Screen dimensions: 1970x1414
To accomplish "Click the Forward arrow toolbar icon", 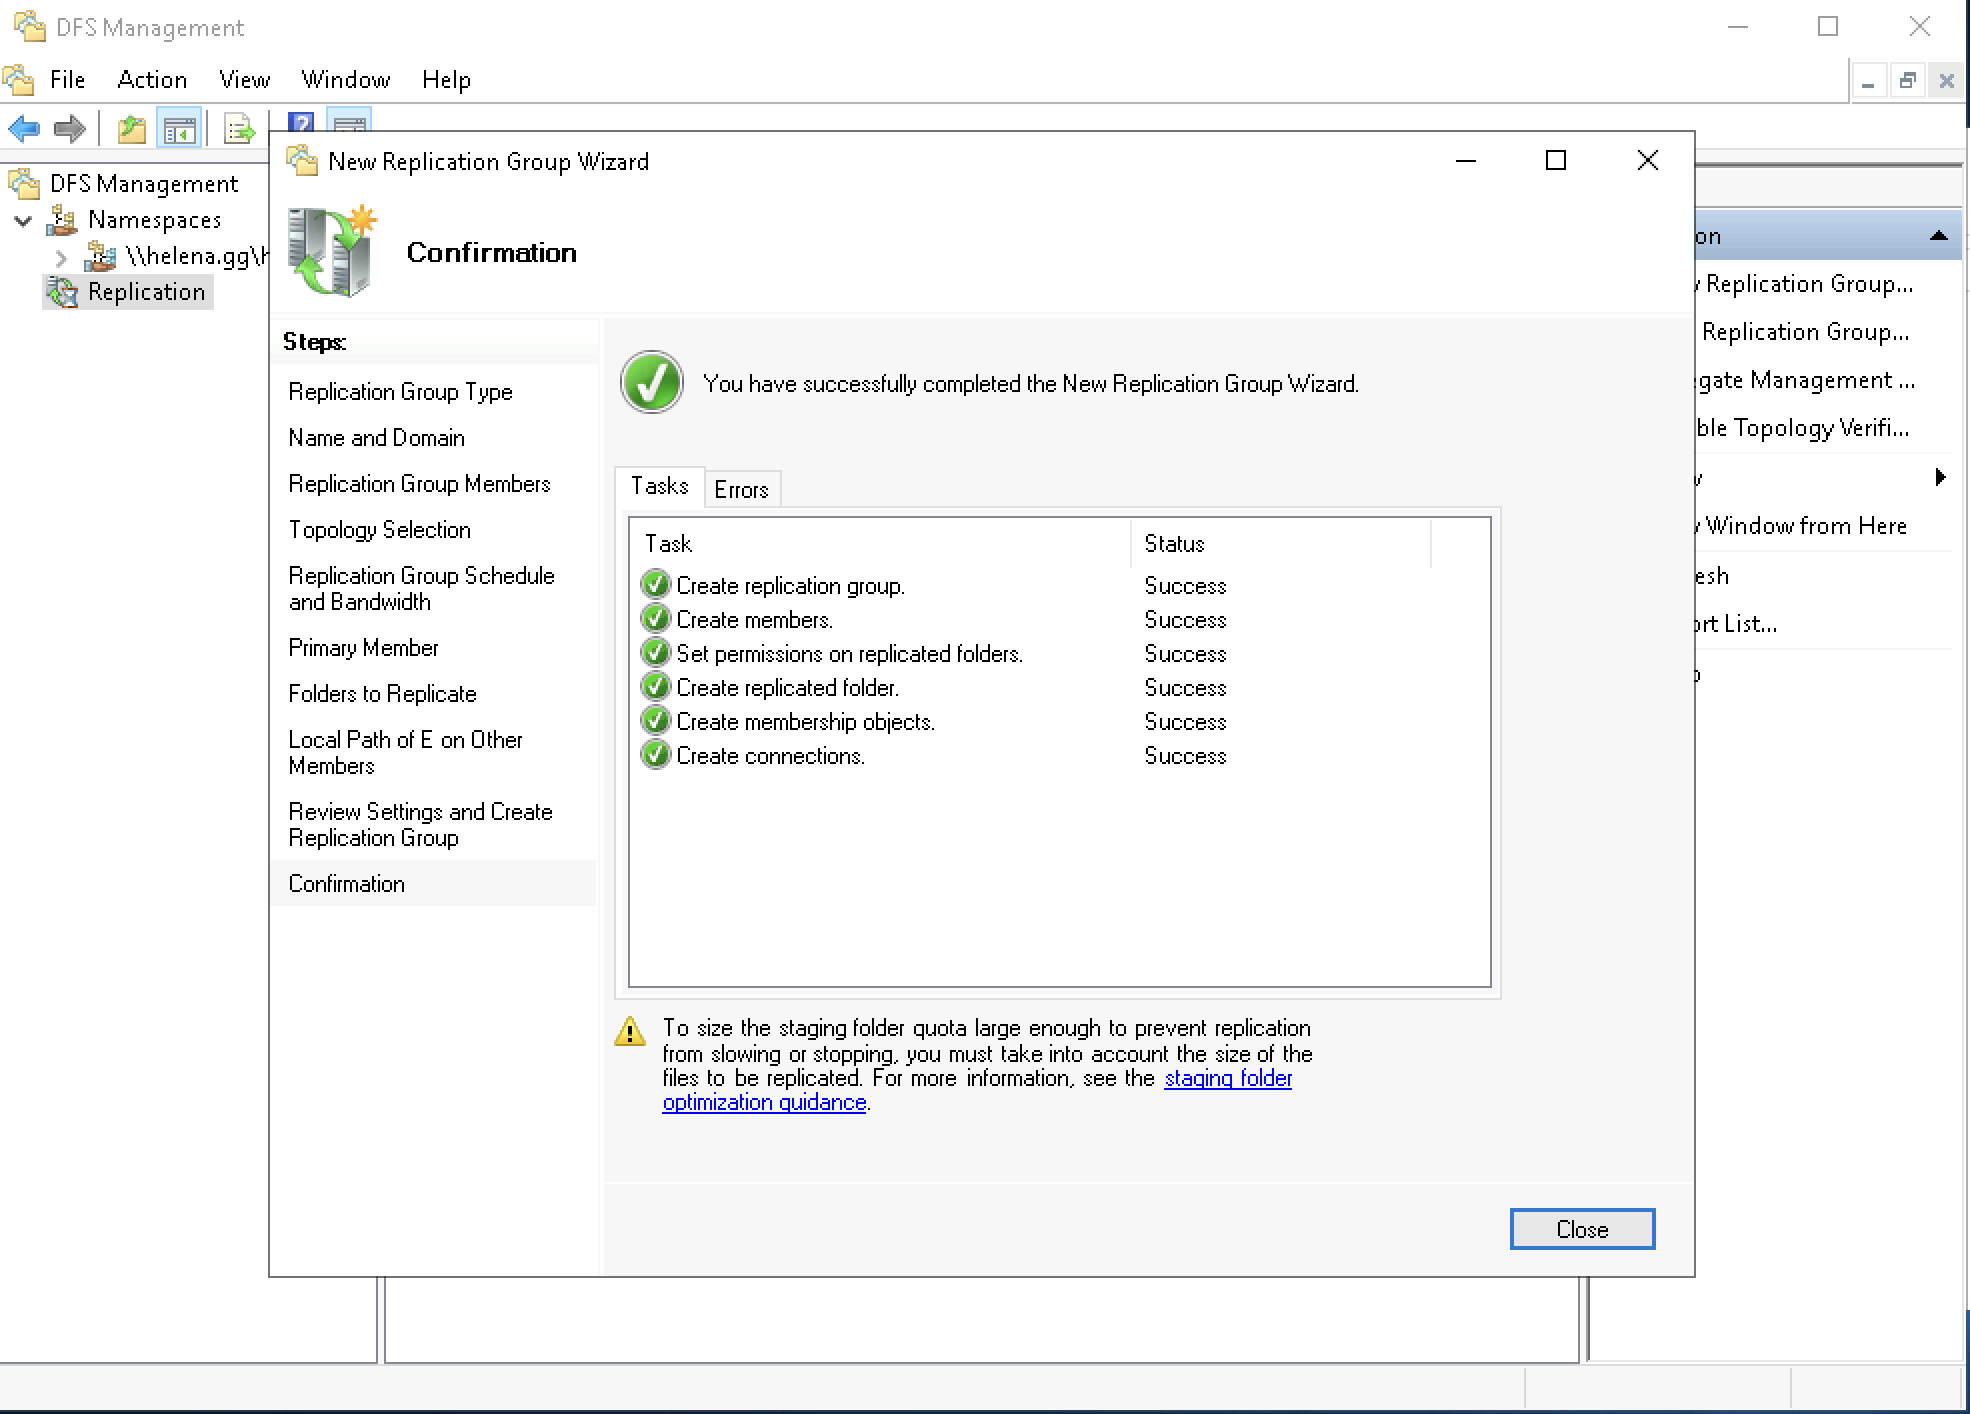I will click(x=69, y=129).
